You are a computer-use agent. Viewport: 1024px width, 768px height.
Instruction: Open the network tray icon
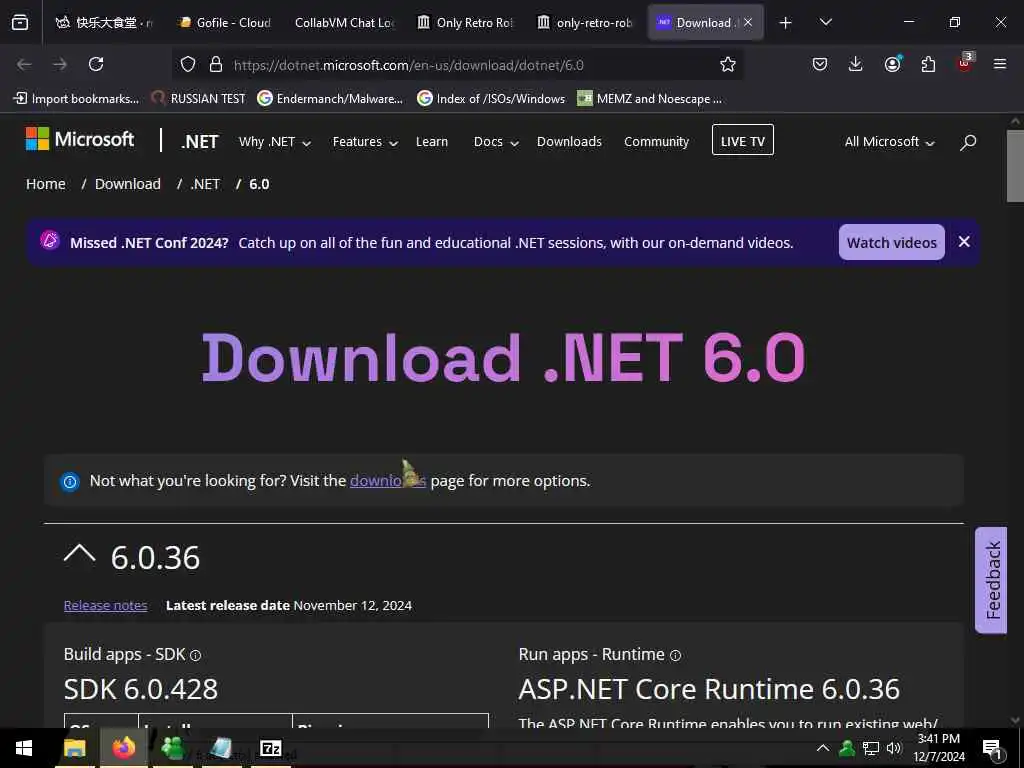[870, 748]
